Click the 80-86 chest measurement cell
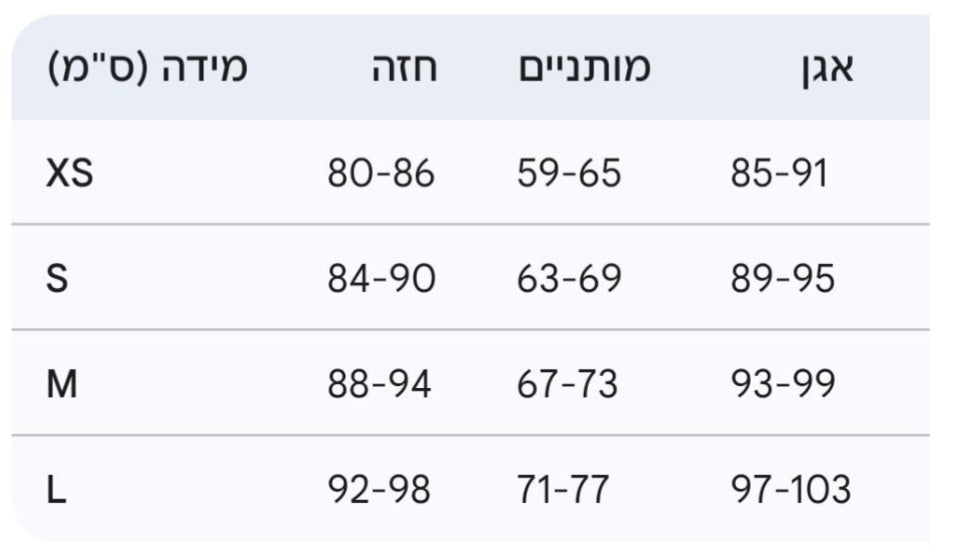 (x=381, y=174)
